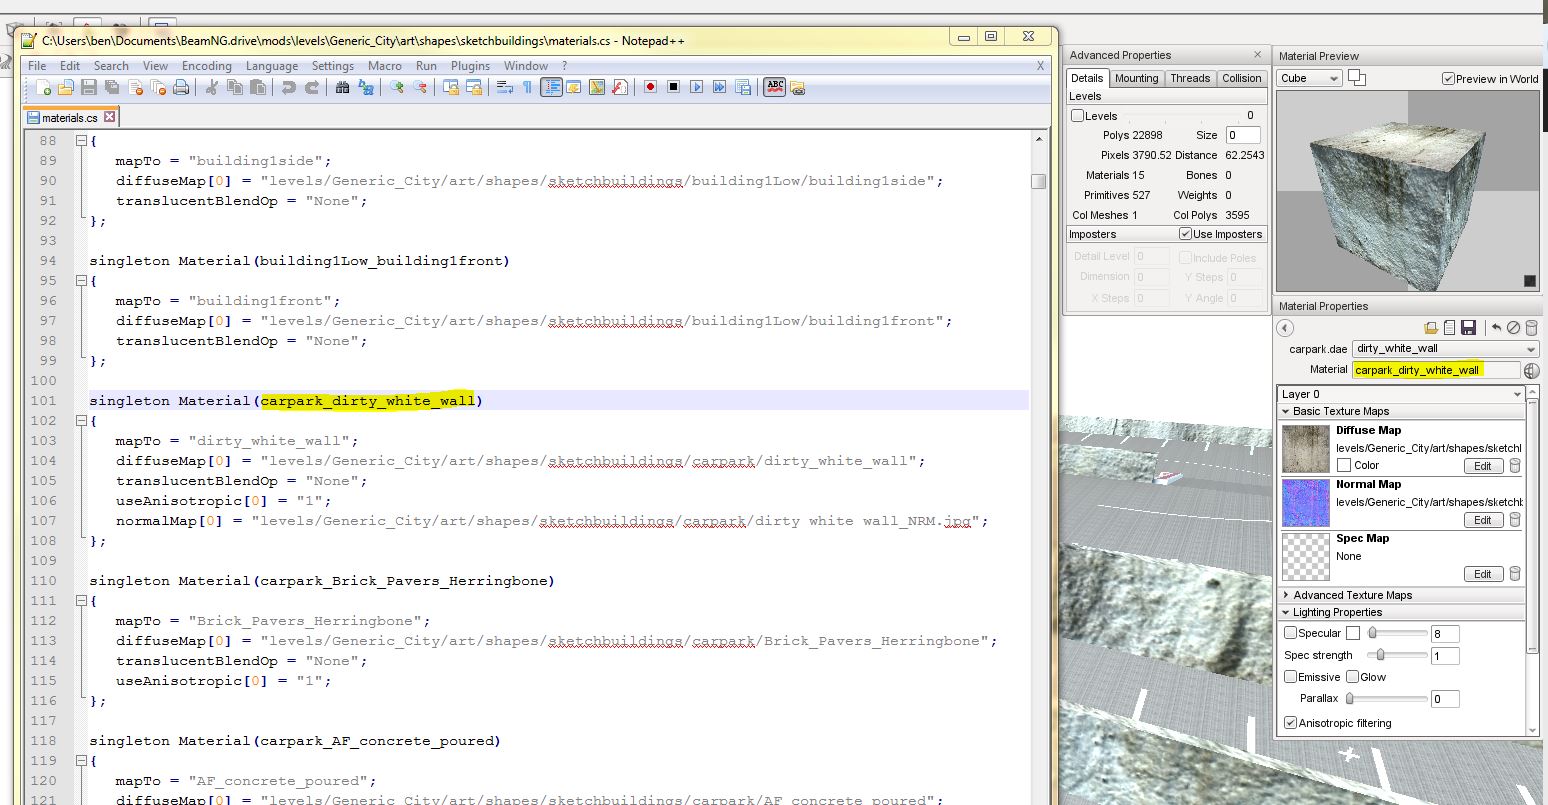
Task: Click the Parallax slider
Action: [x=1386, y=699]
